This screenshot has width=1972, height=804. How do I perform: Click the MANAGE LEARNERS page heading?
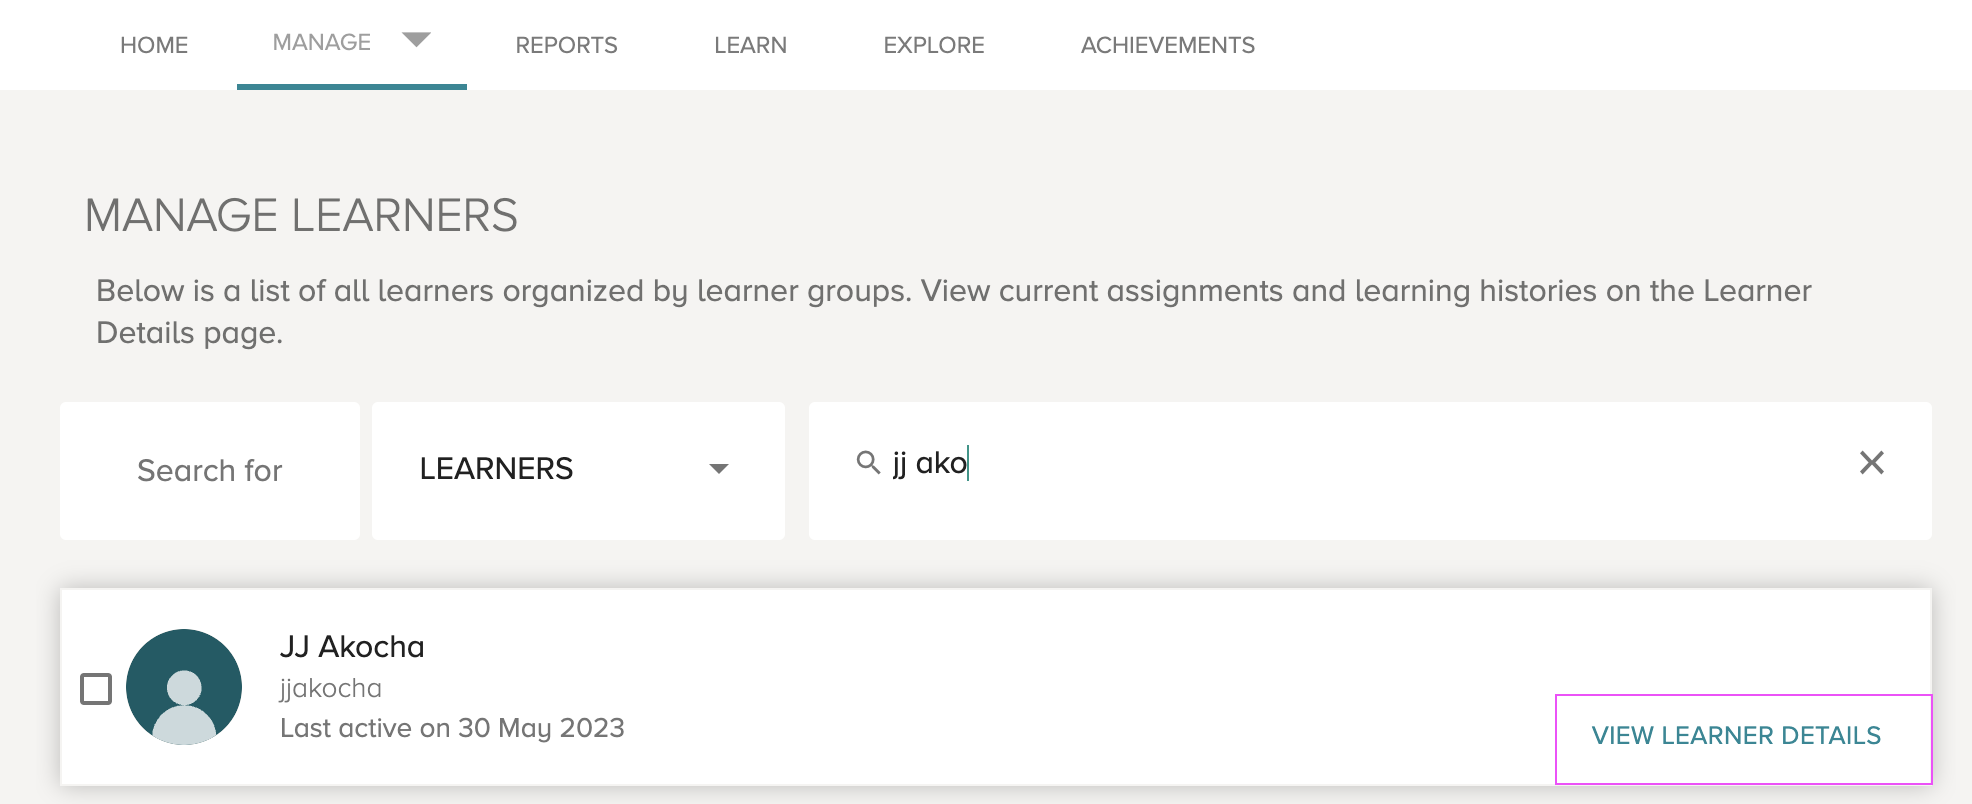click(301, 215)
